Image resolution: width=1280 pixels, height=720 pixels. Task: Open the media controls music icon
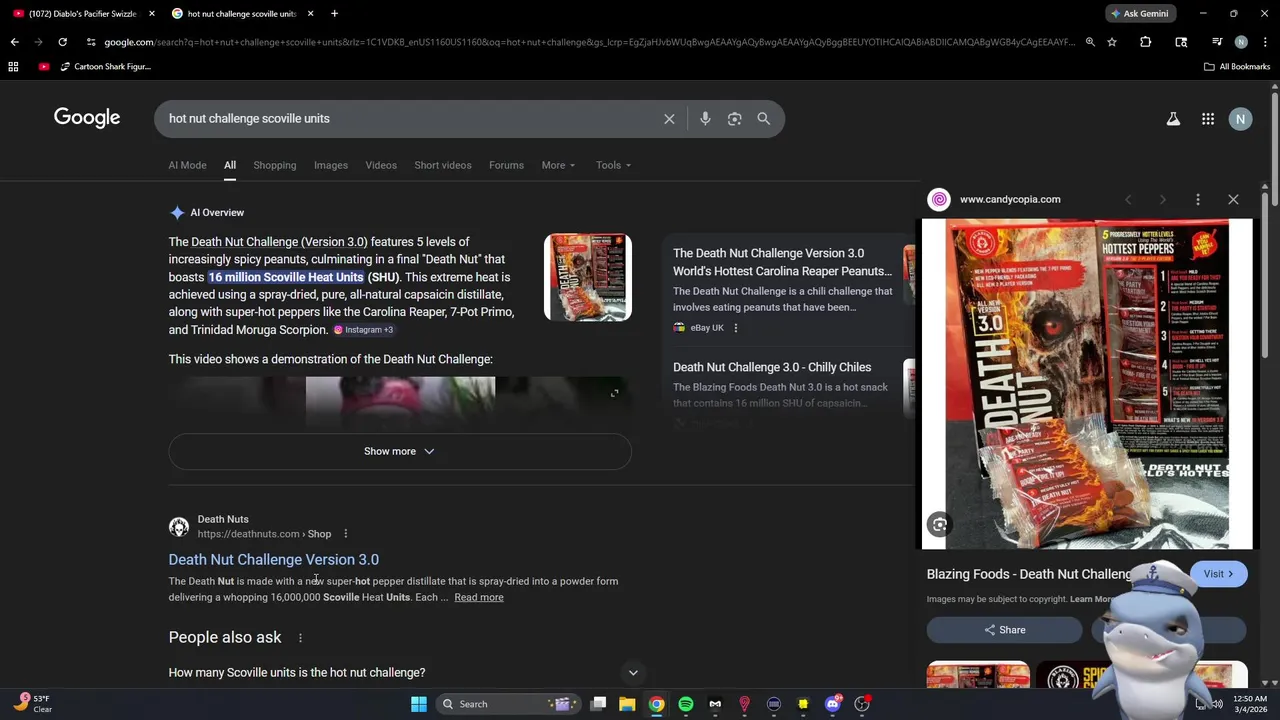tap(1217, 42)
